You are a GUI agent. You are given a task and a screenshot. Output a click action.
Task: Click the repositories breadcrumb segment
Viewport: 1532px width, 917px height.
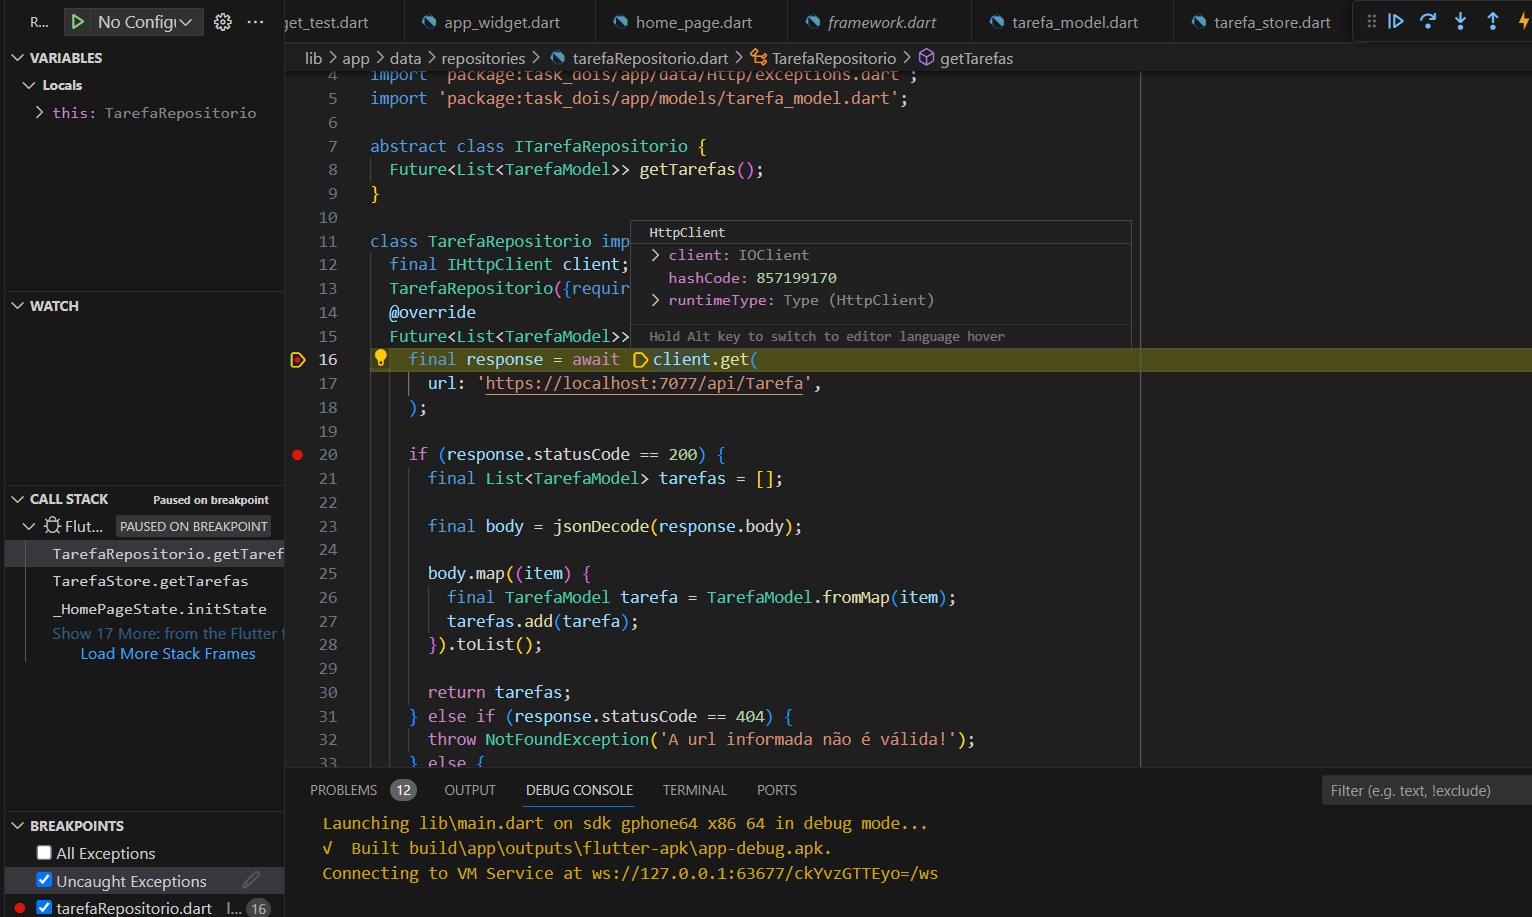483,58
